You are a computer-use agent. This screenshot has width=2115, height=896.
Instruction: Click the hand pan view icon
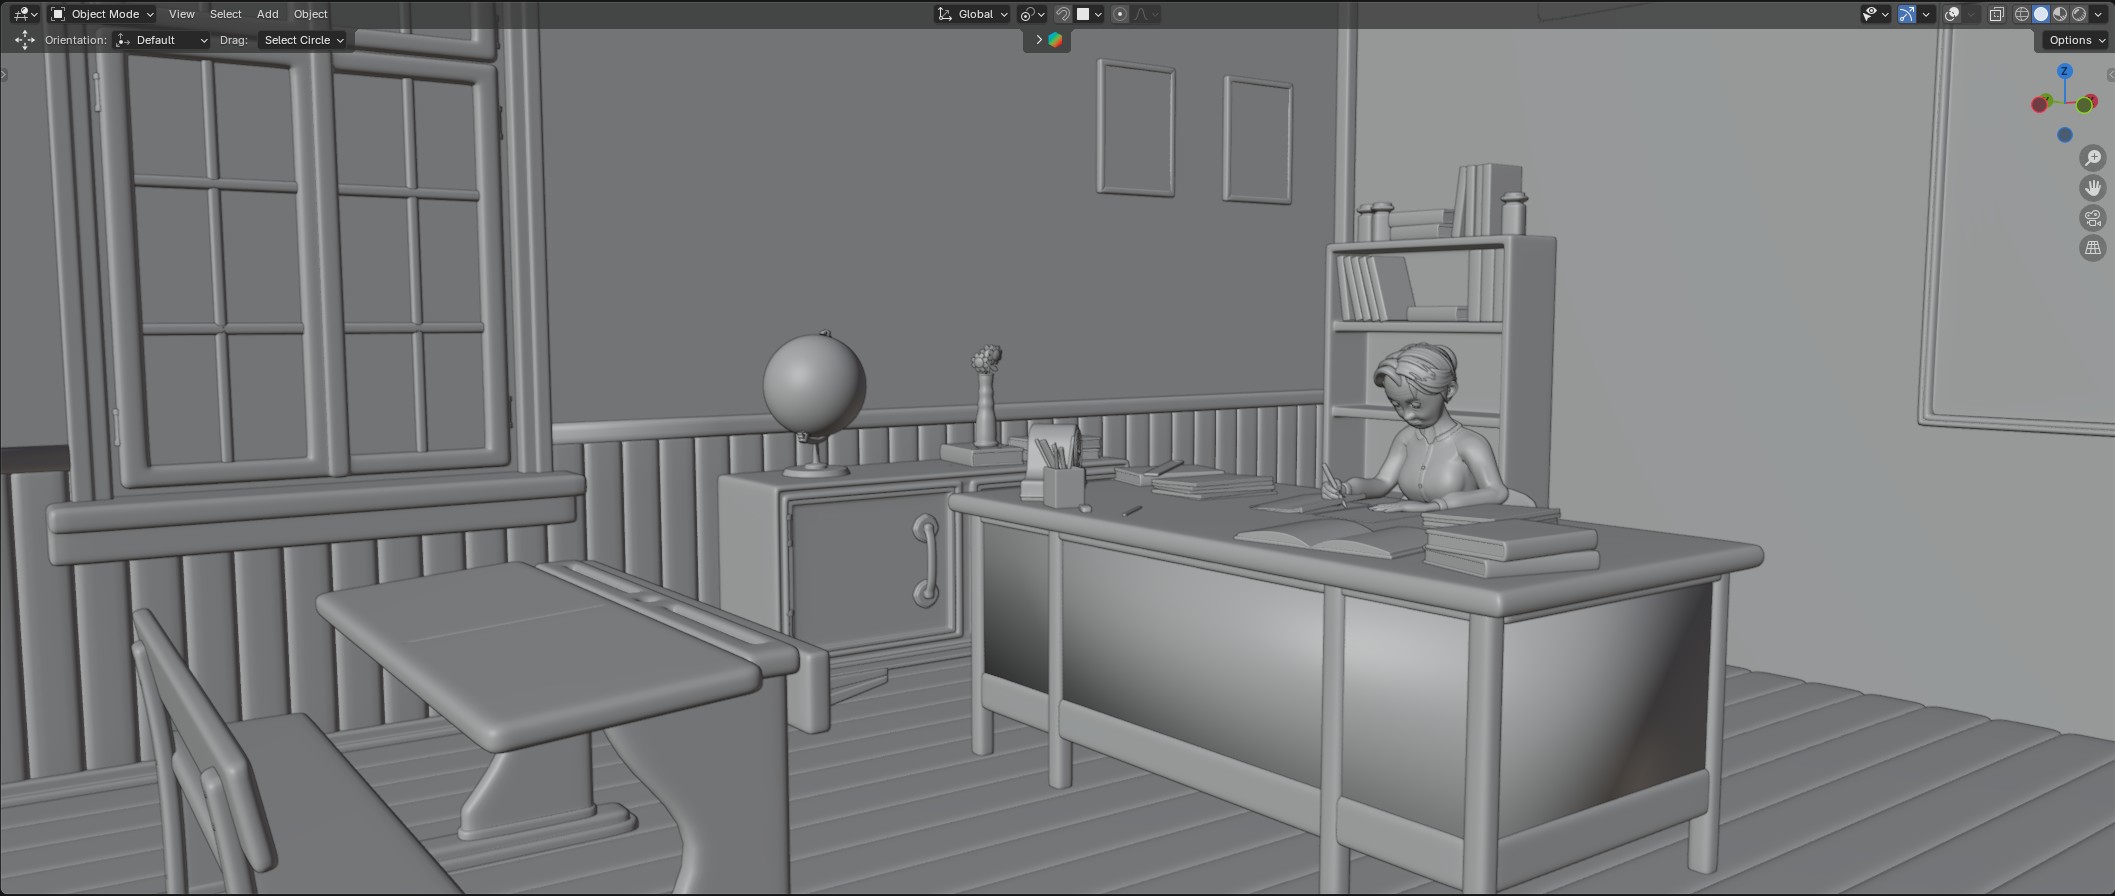tap(2092, 188)
